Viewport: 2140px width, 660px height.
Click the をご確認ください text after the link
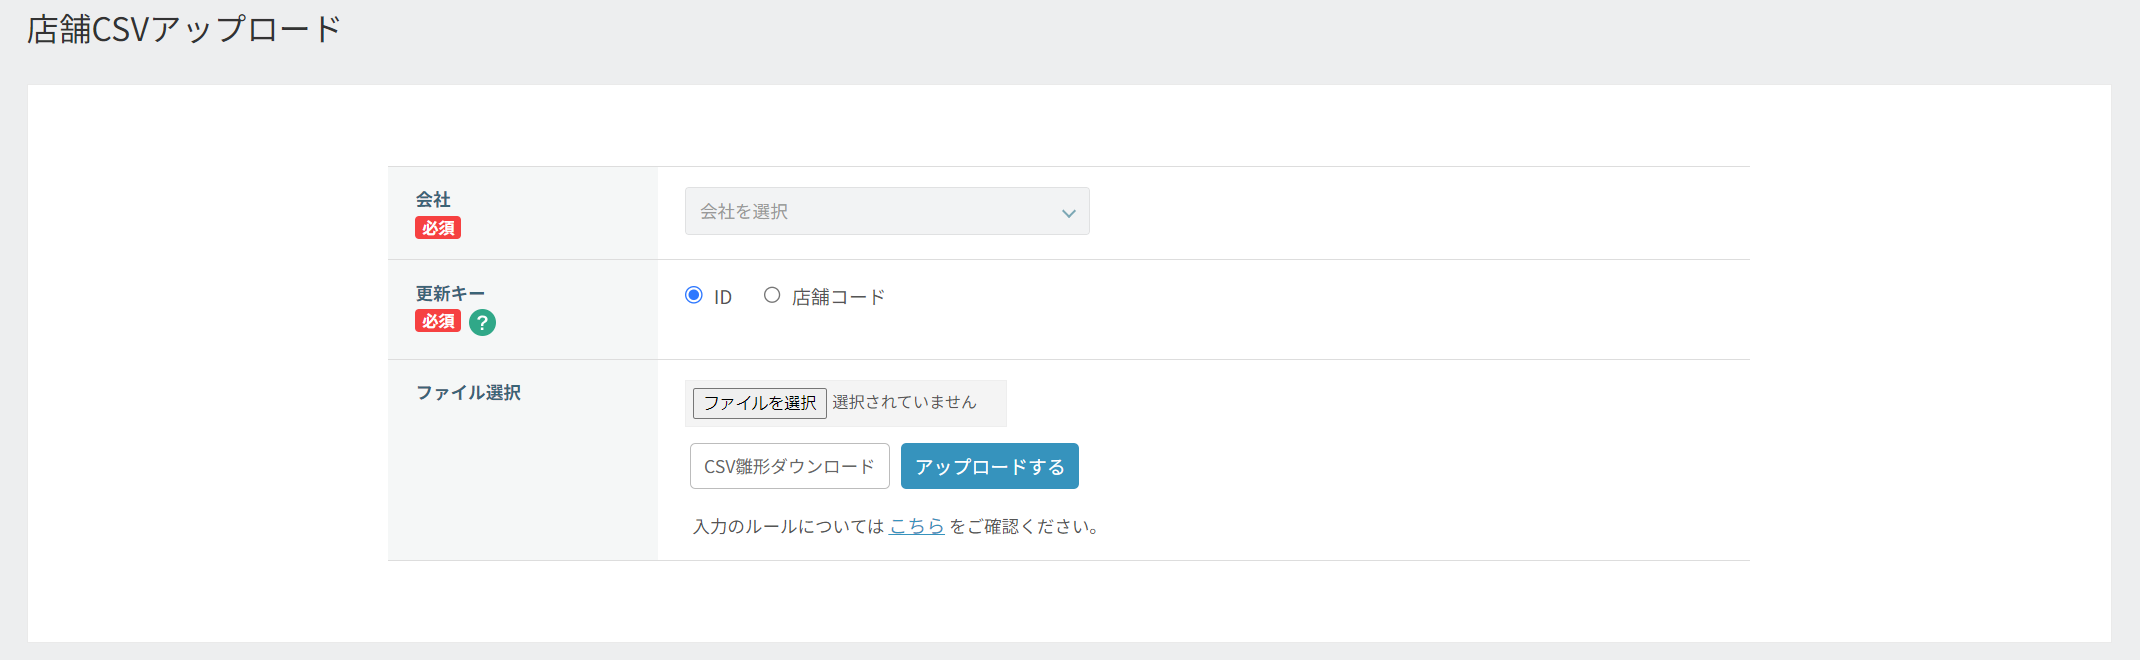(x=1023, y=526)
